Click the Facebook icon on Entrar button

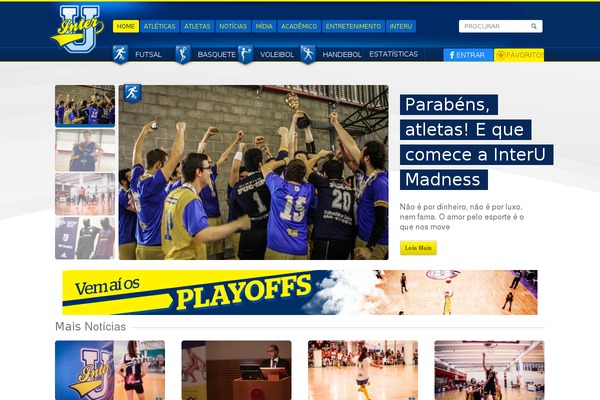452,55
